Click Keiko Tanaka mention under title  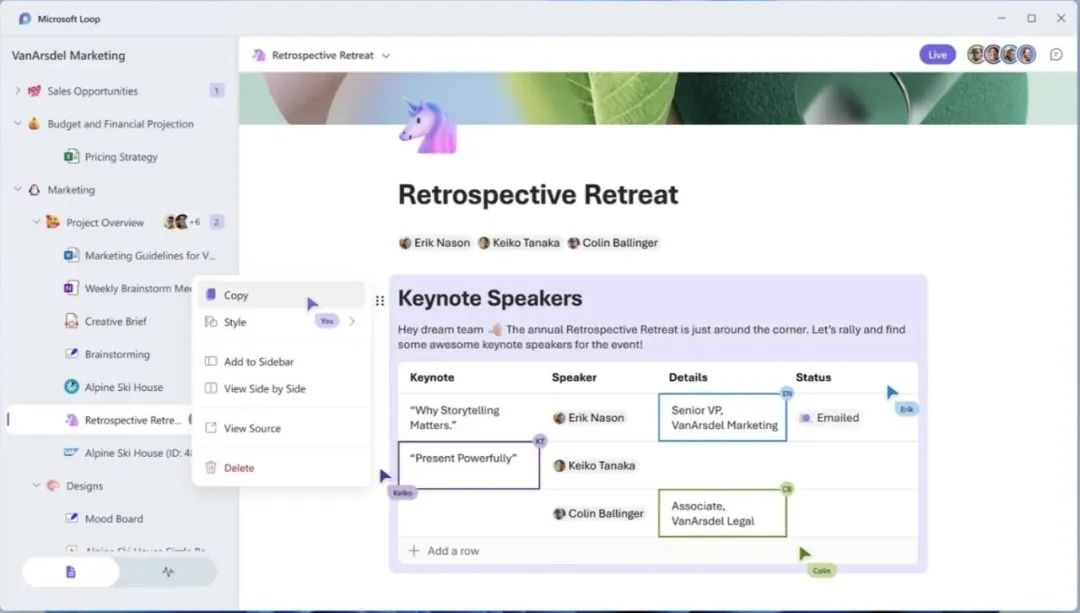pos(519,242)
